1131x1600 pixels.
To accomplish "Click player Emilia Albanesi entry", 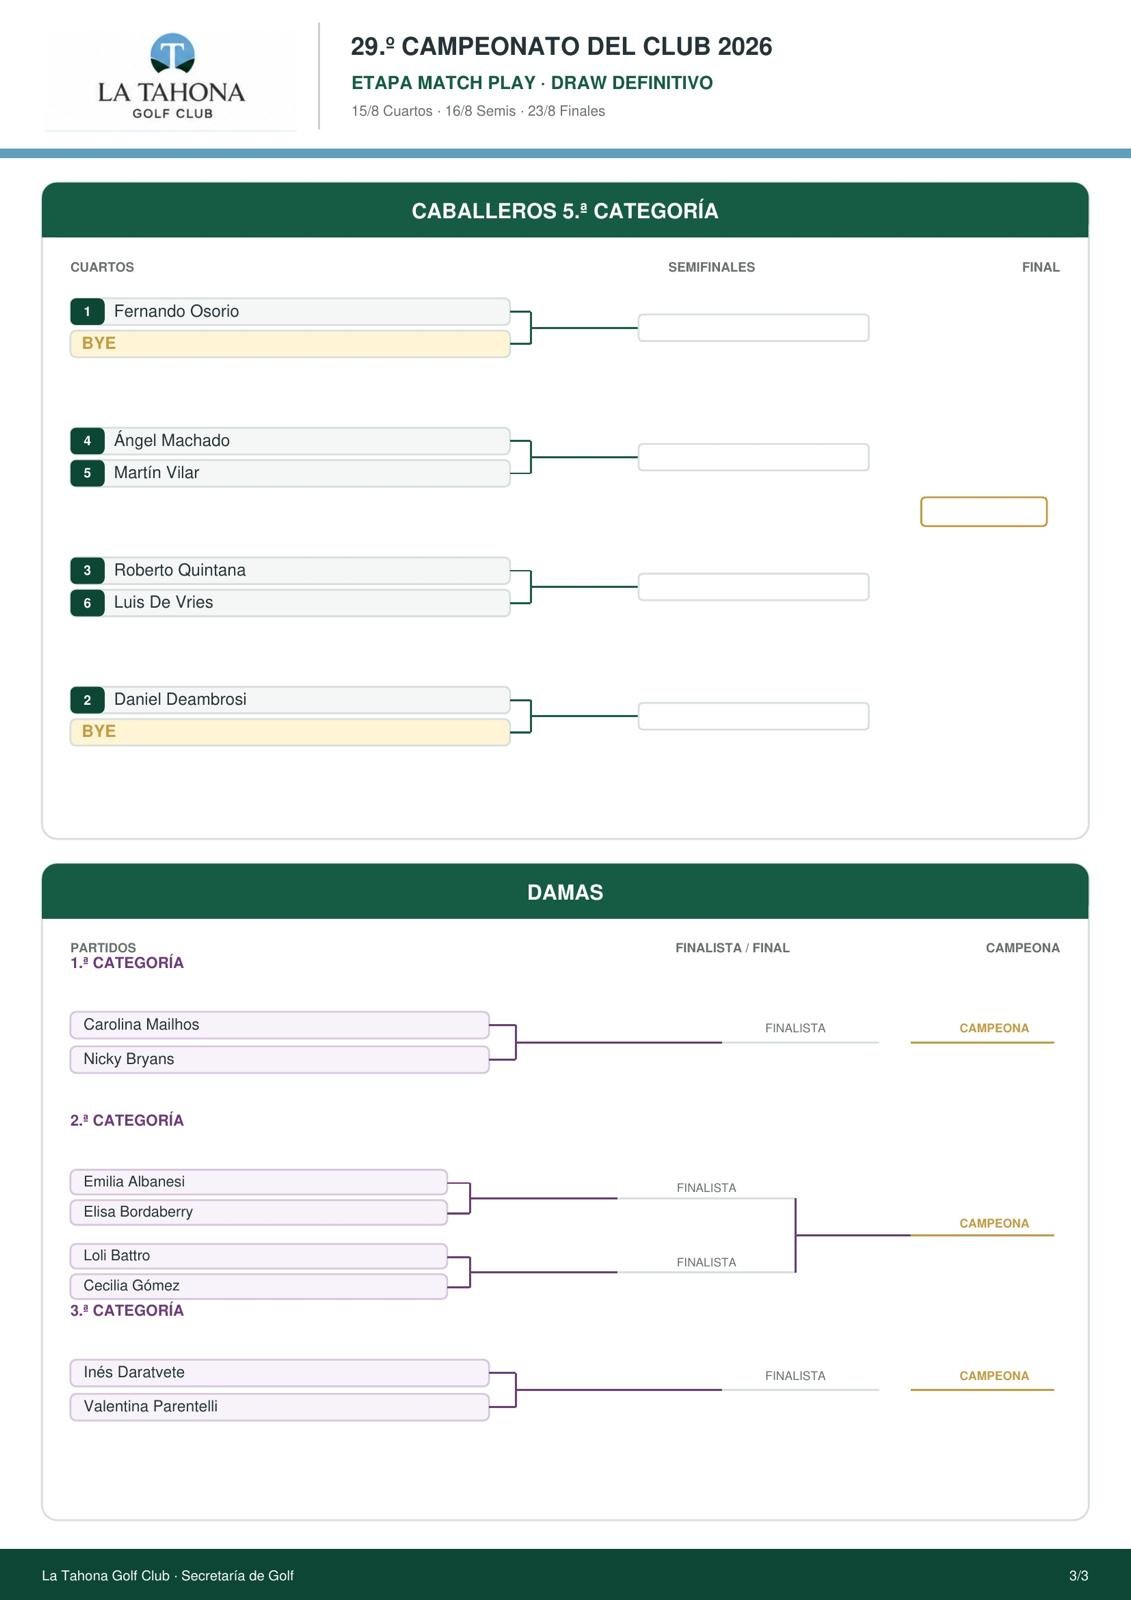I will pyautogui.click(x=258, y=1182).
